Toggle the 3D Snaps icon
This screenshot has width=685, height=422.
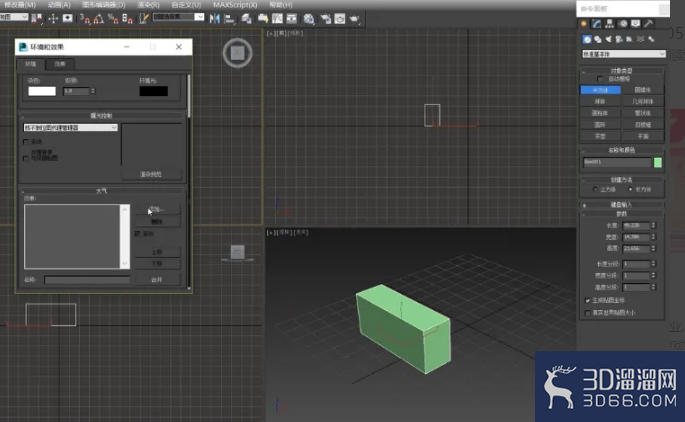[84, 18]
